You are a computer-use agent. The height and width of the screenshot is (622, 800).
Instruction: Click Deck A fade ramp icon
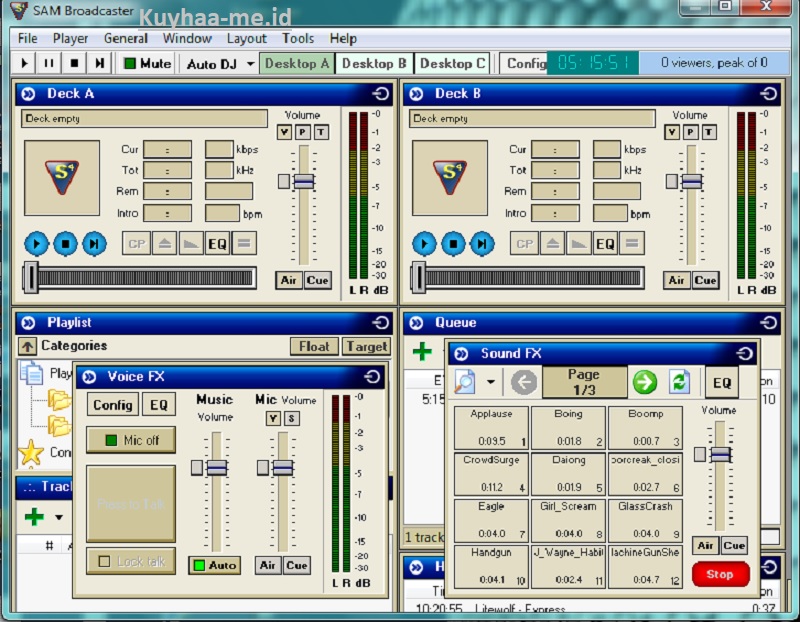pos(191,243)
